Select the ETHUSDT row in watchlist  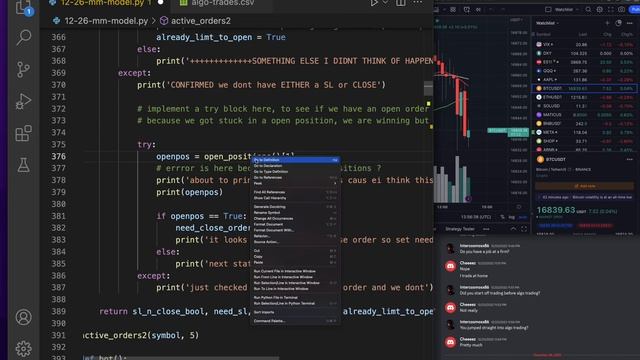click(x=584, y=97)
